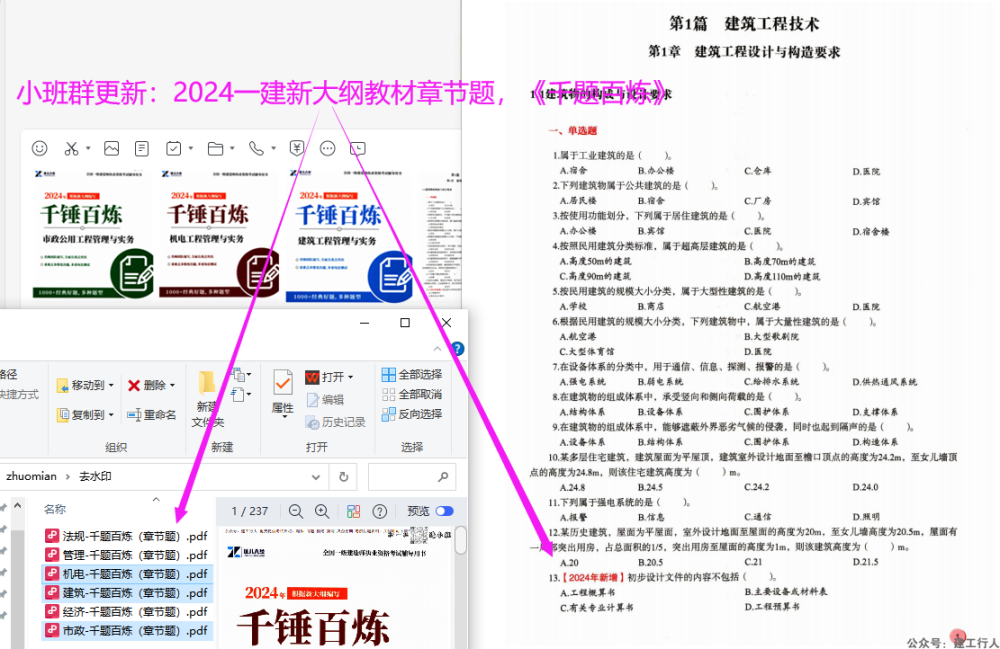Image resolution: width=1000 pixels, height=649 pixels.
Task: Click the folder icon in chat toolbar
Action: [x=216, y=149]
